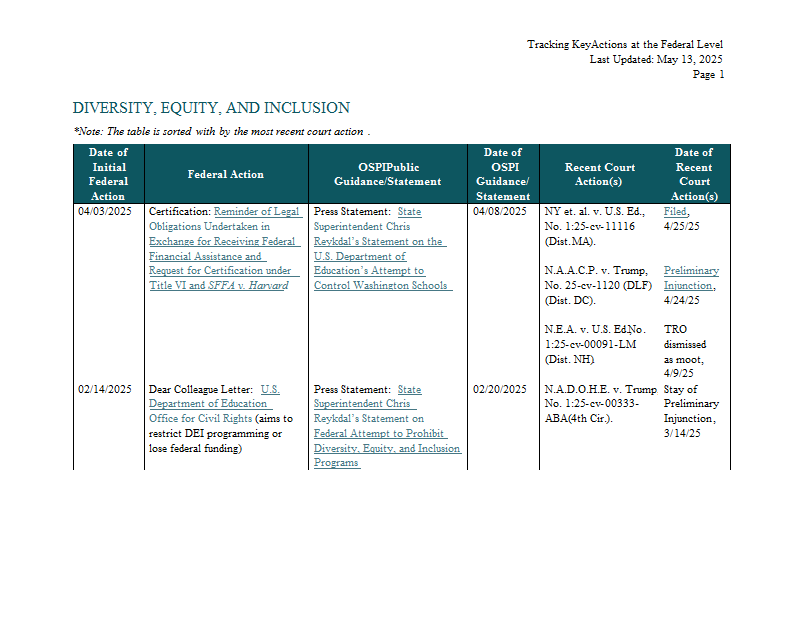
Task: Click the 04/08/2025 OSPI guidance date cell
Action: [x=499, y=211]
